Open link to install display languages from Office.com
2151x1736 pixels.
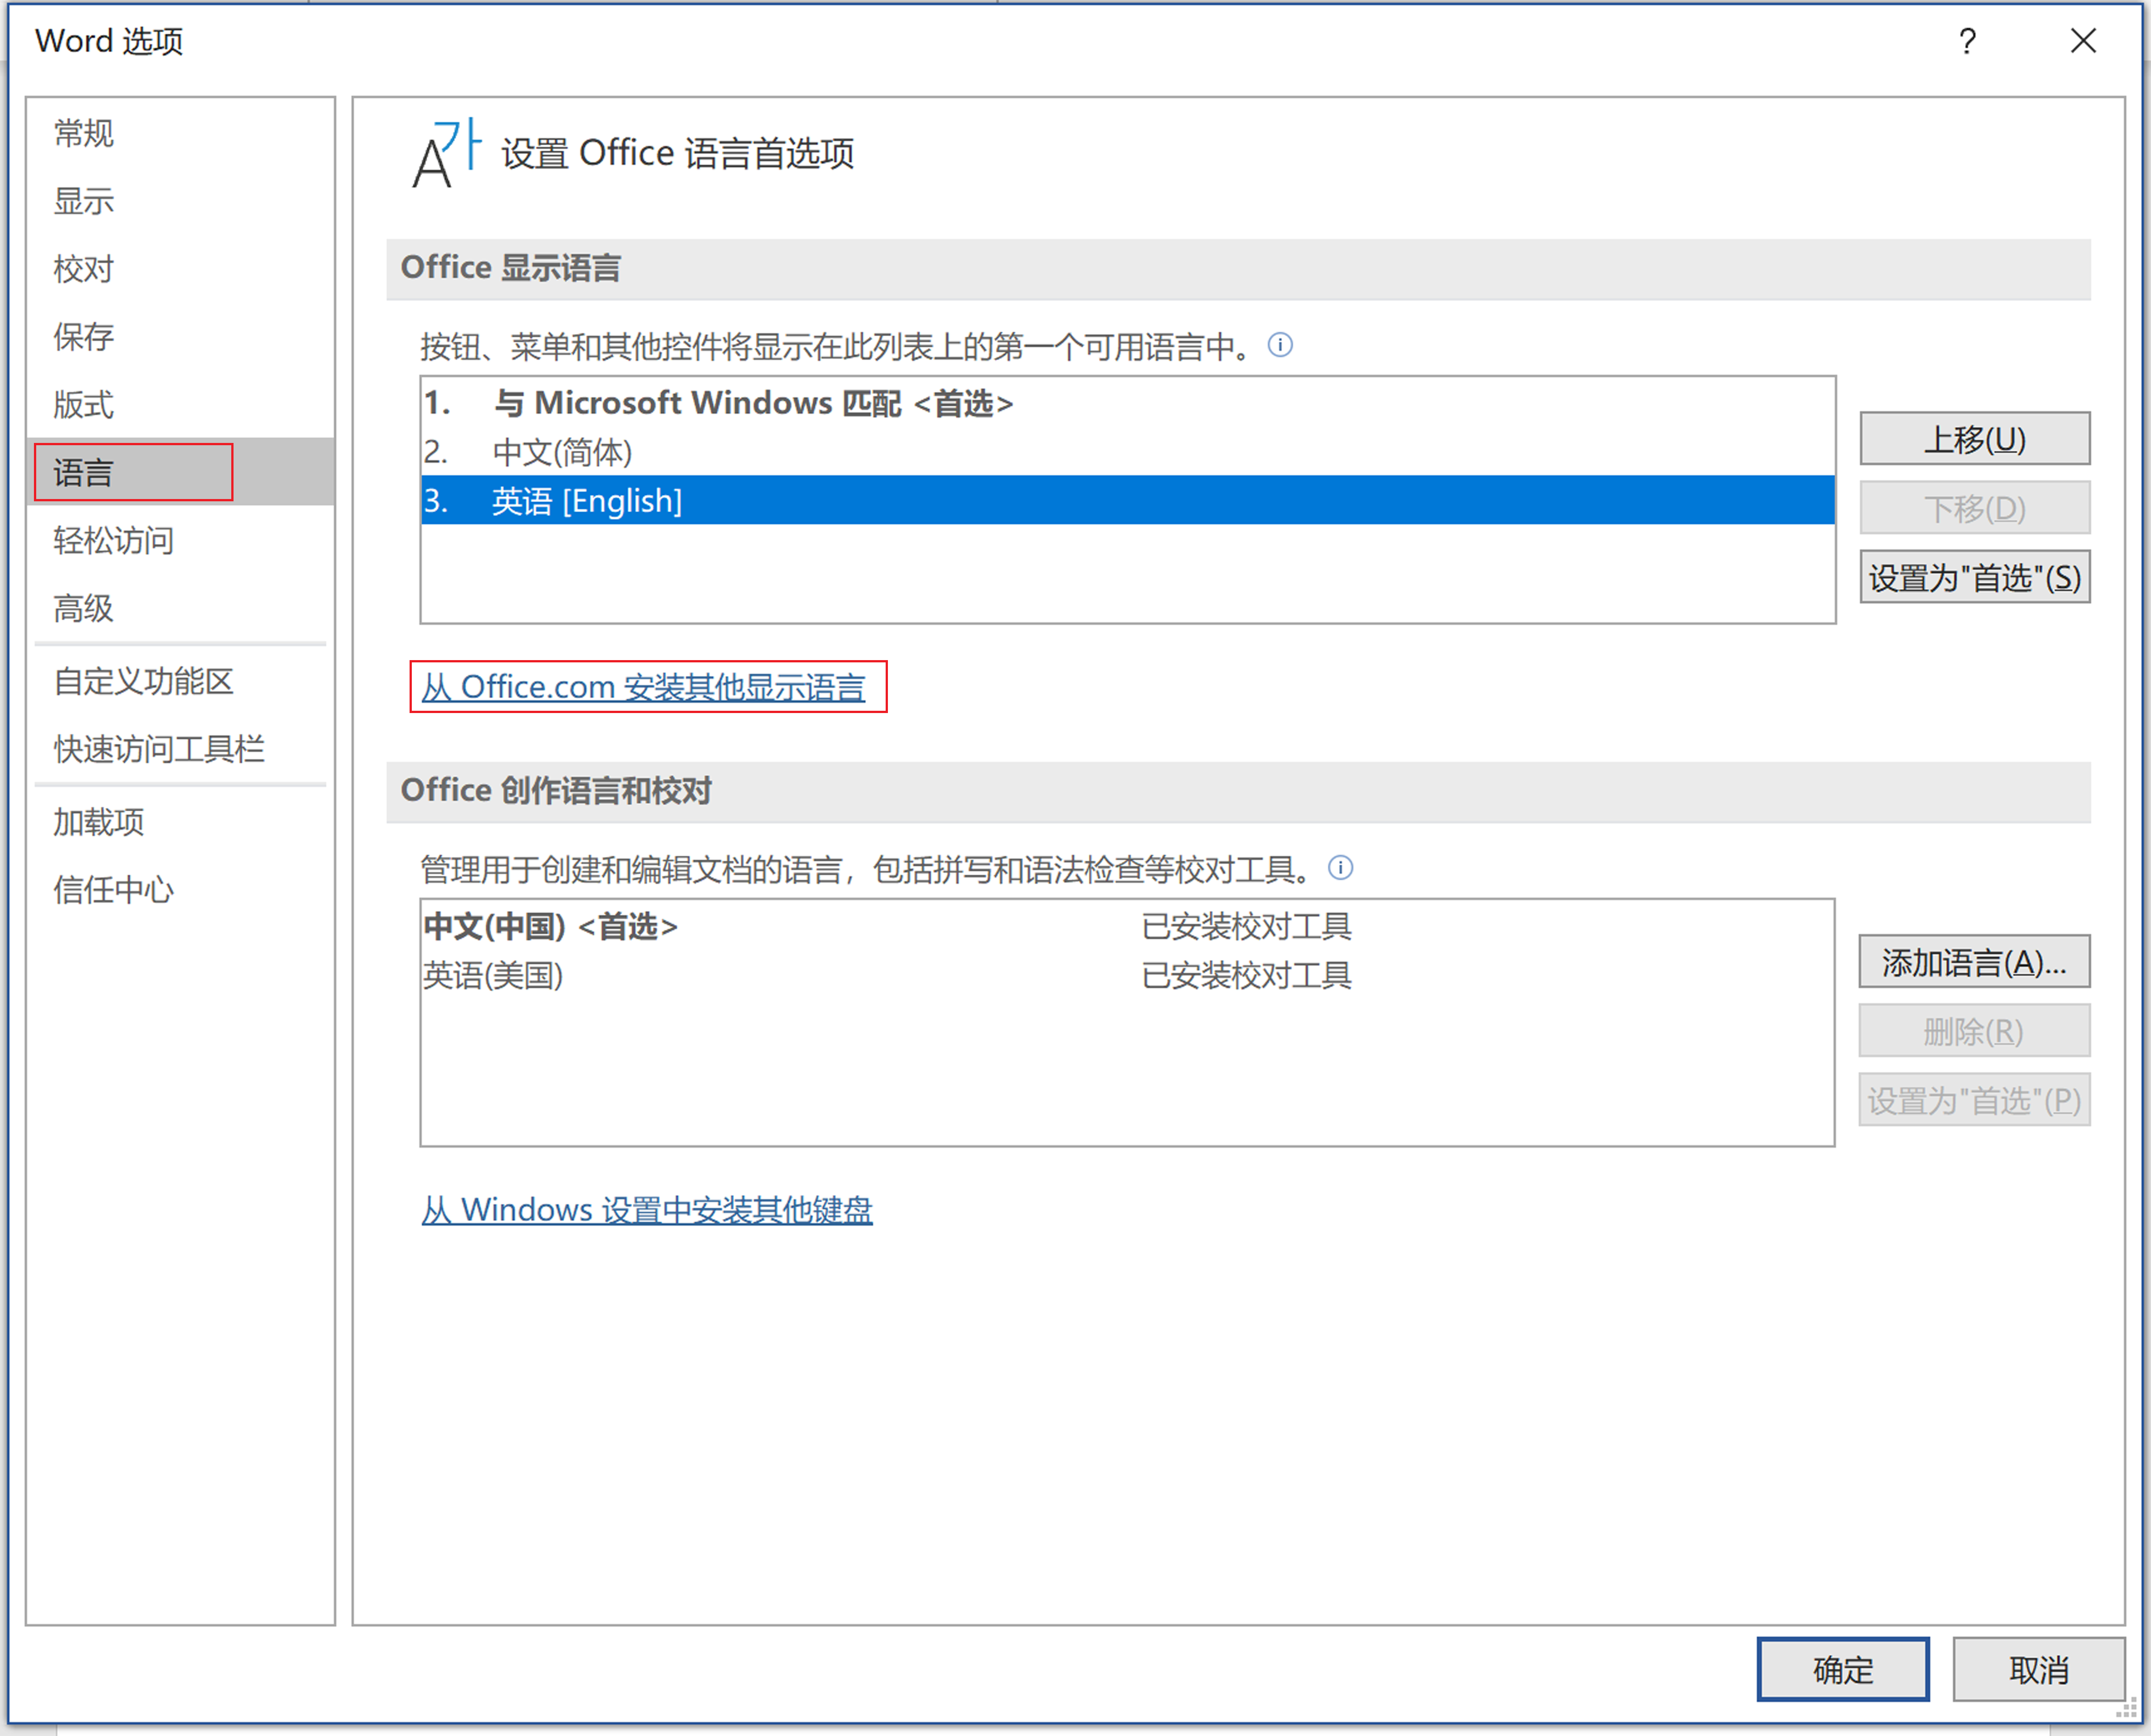643,687
